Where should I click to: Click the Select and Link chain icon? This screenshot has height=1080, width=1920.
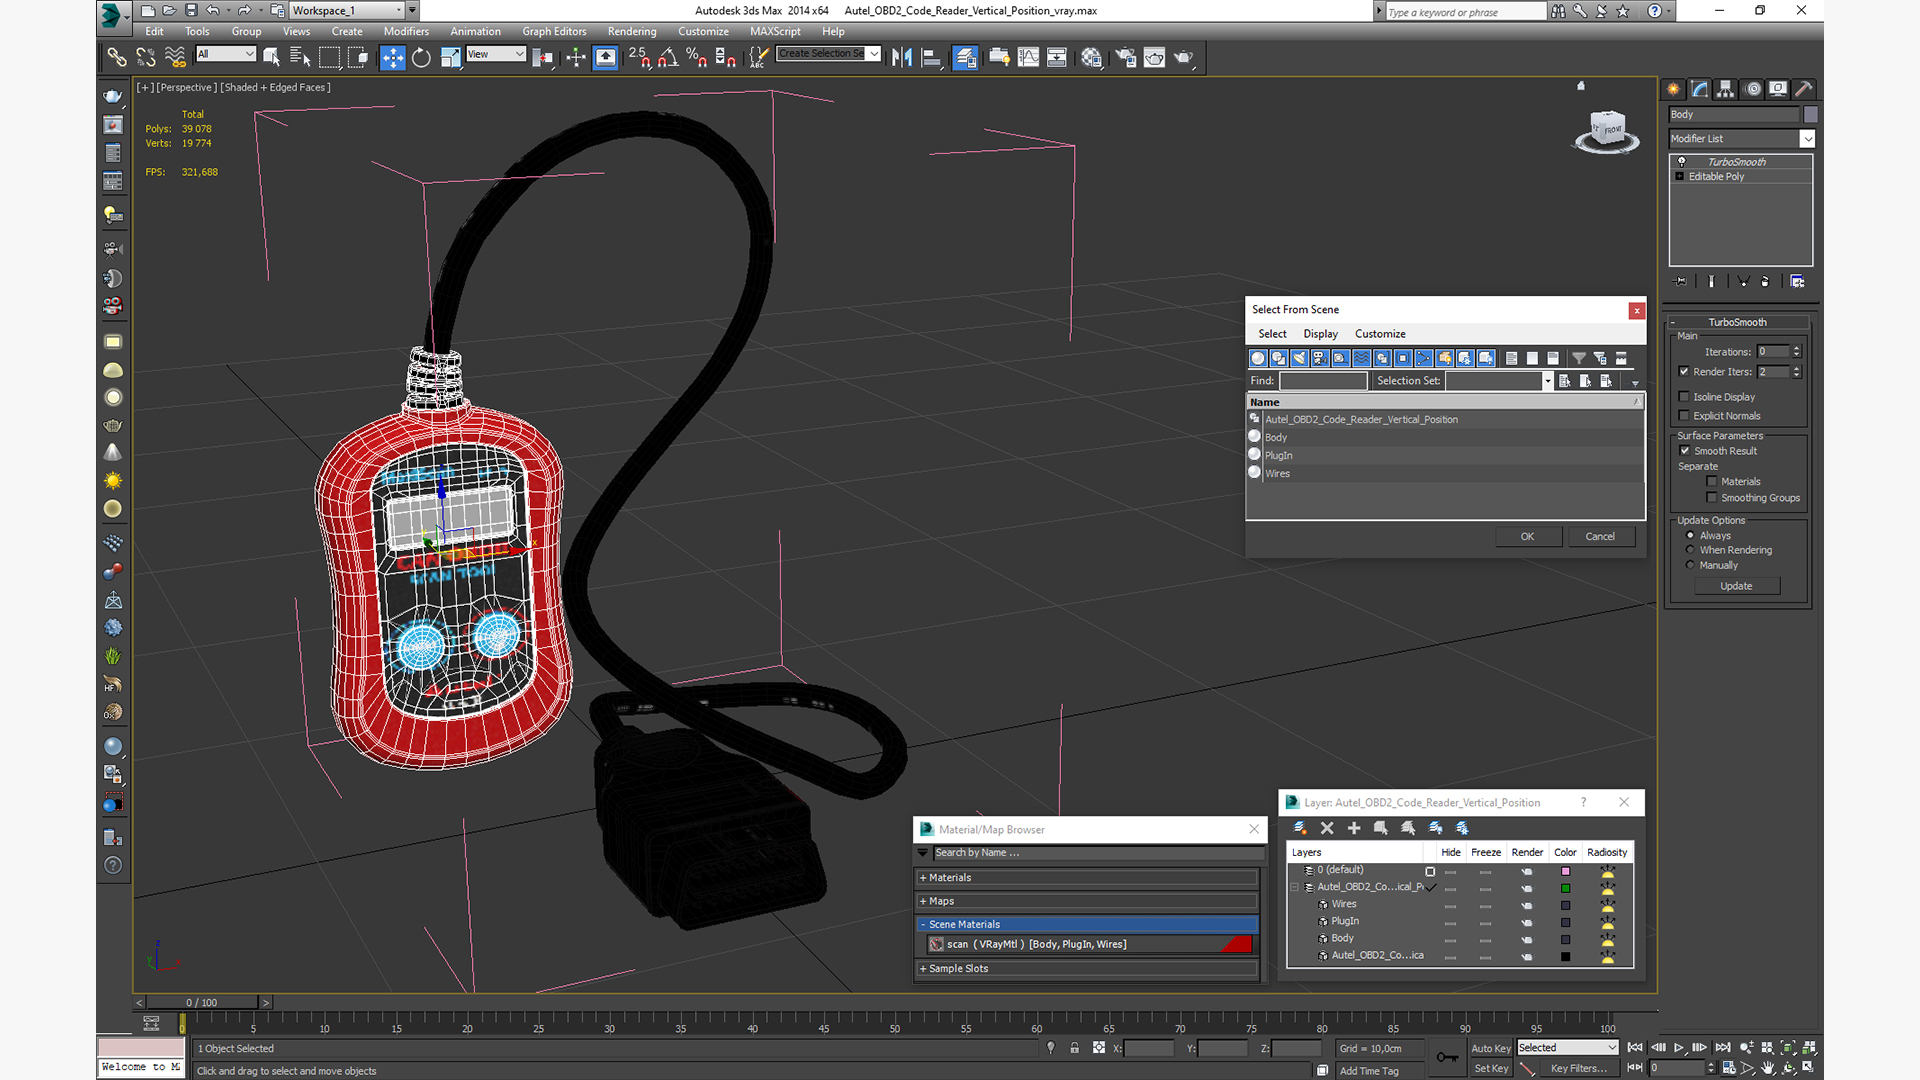click(117, 58)
